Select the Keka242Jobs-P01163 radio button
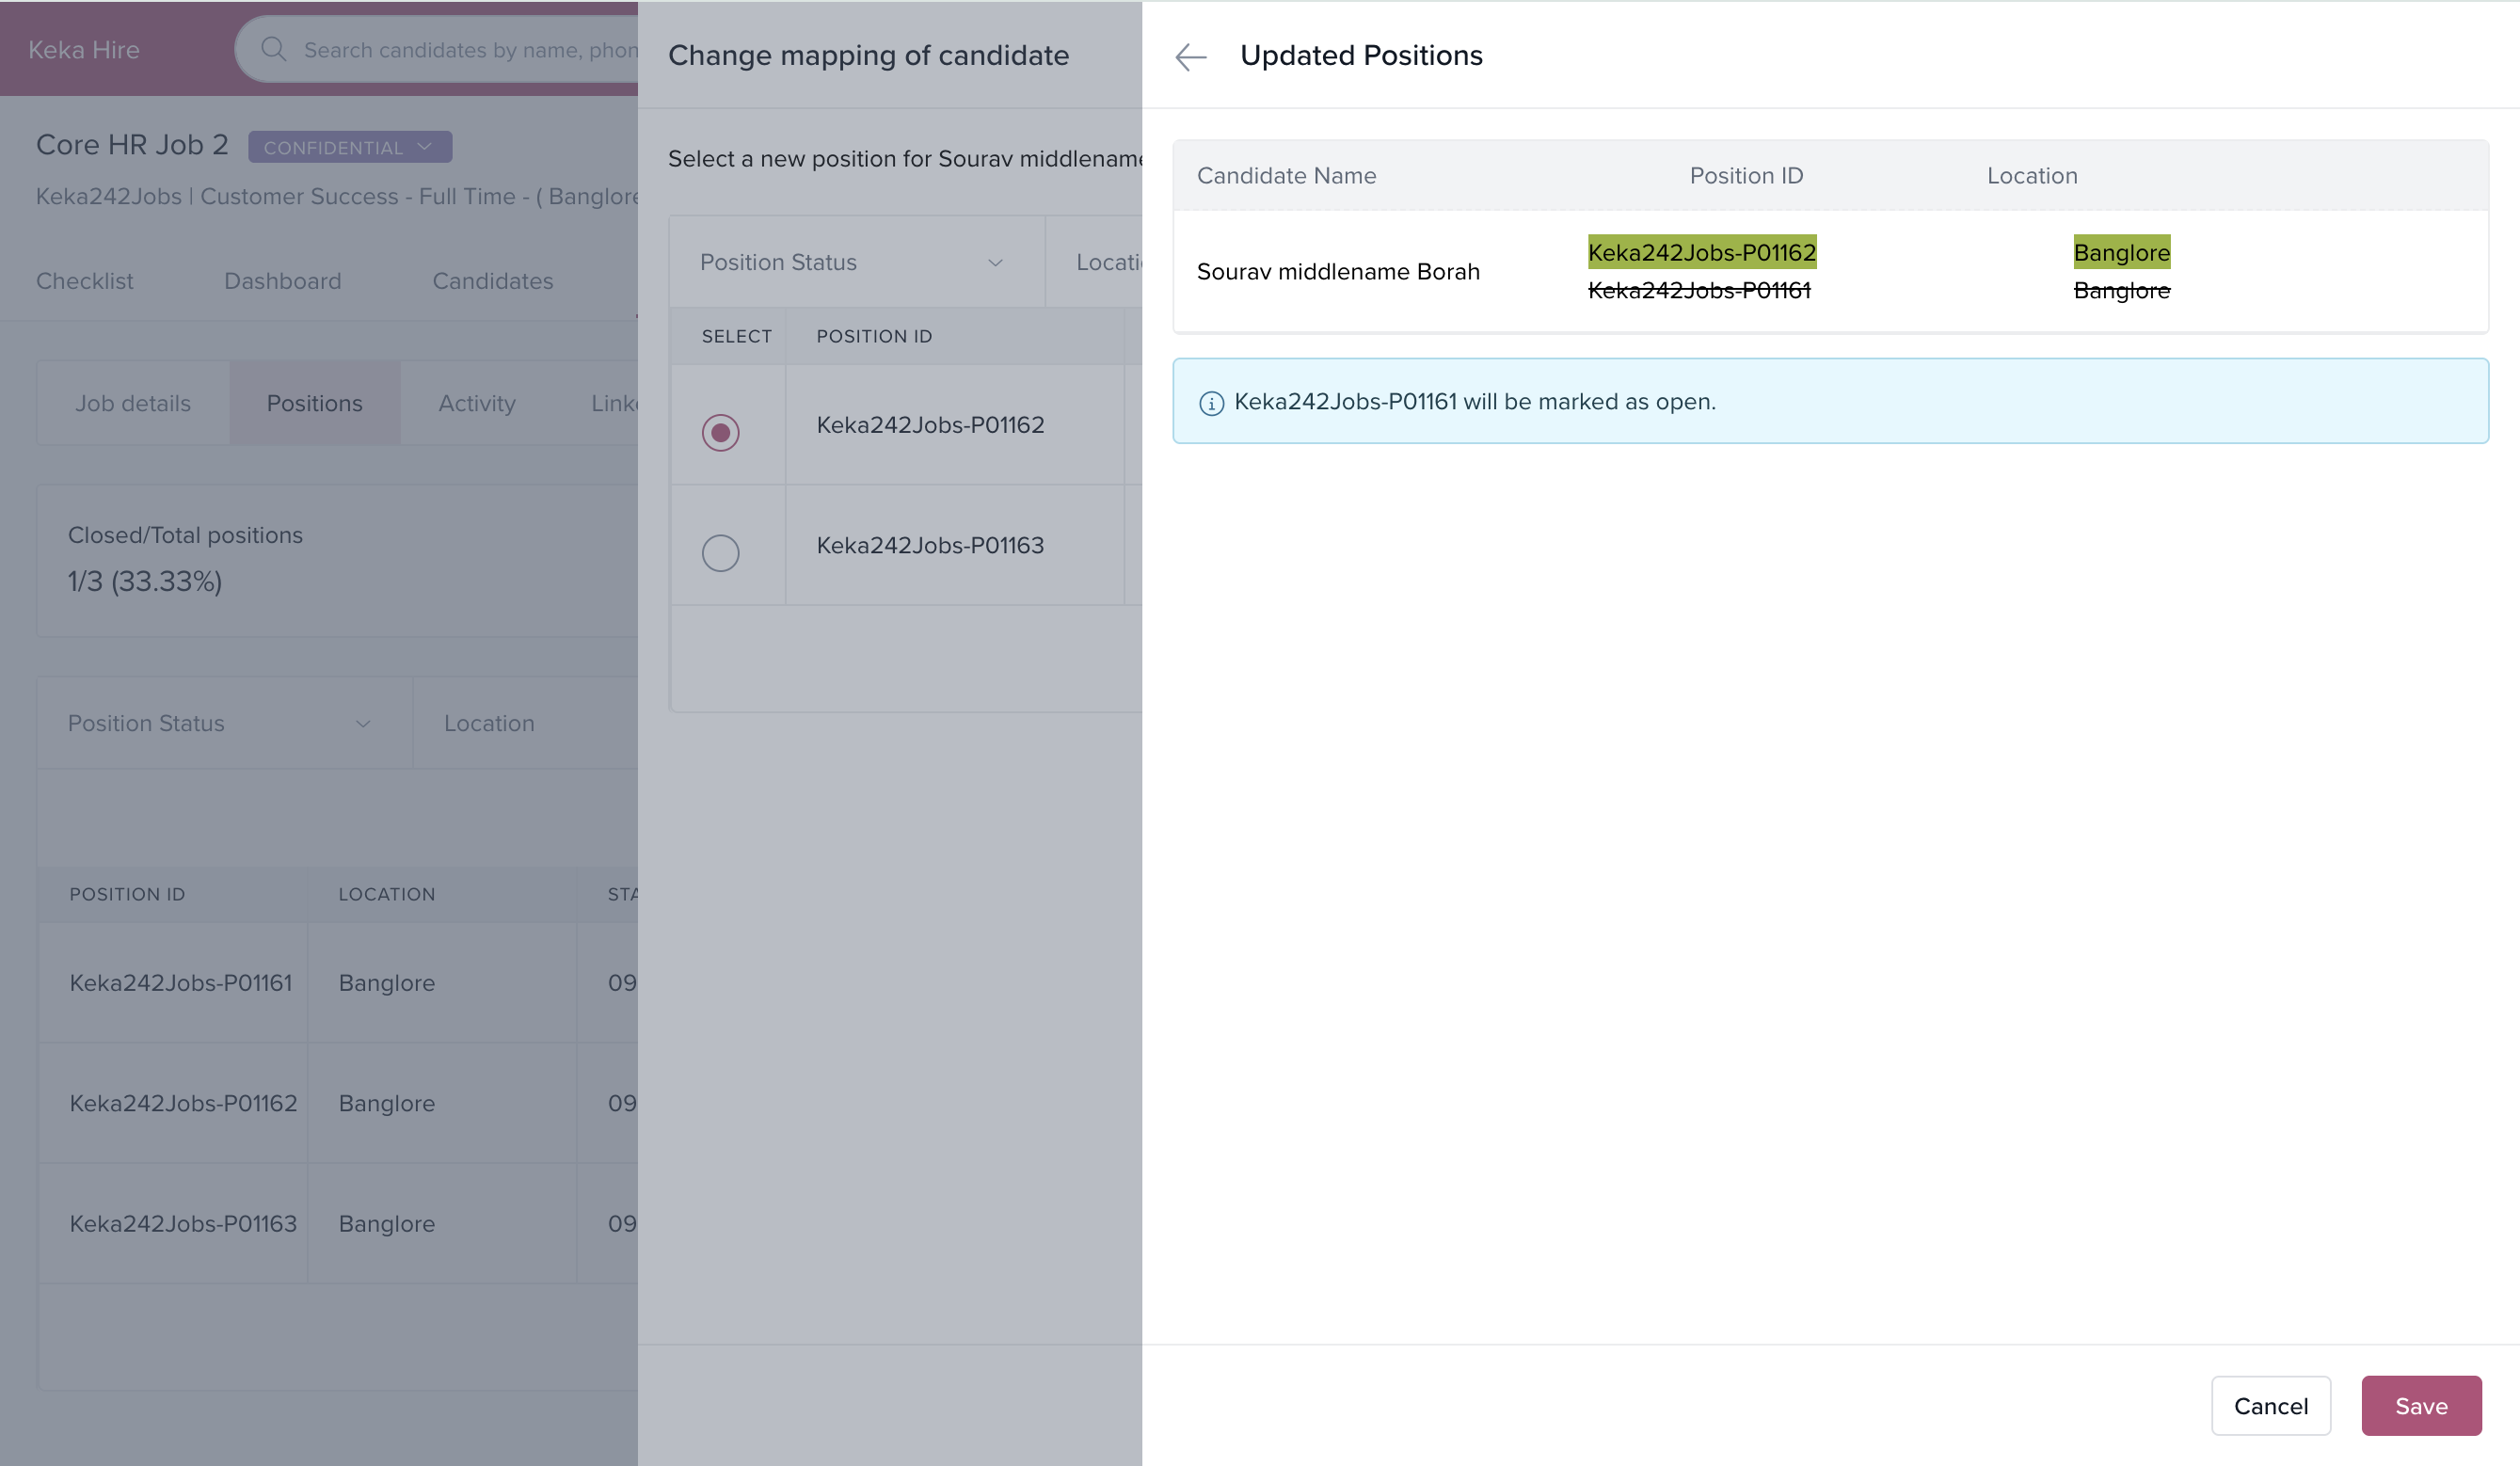 720,552
